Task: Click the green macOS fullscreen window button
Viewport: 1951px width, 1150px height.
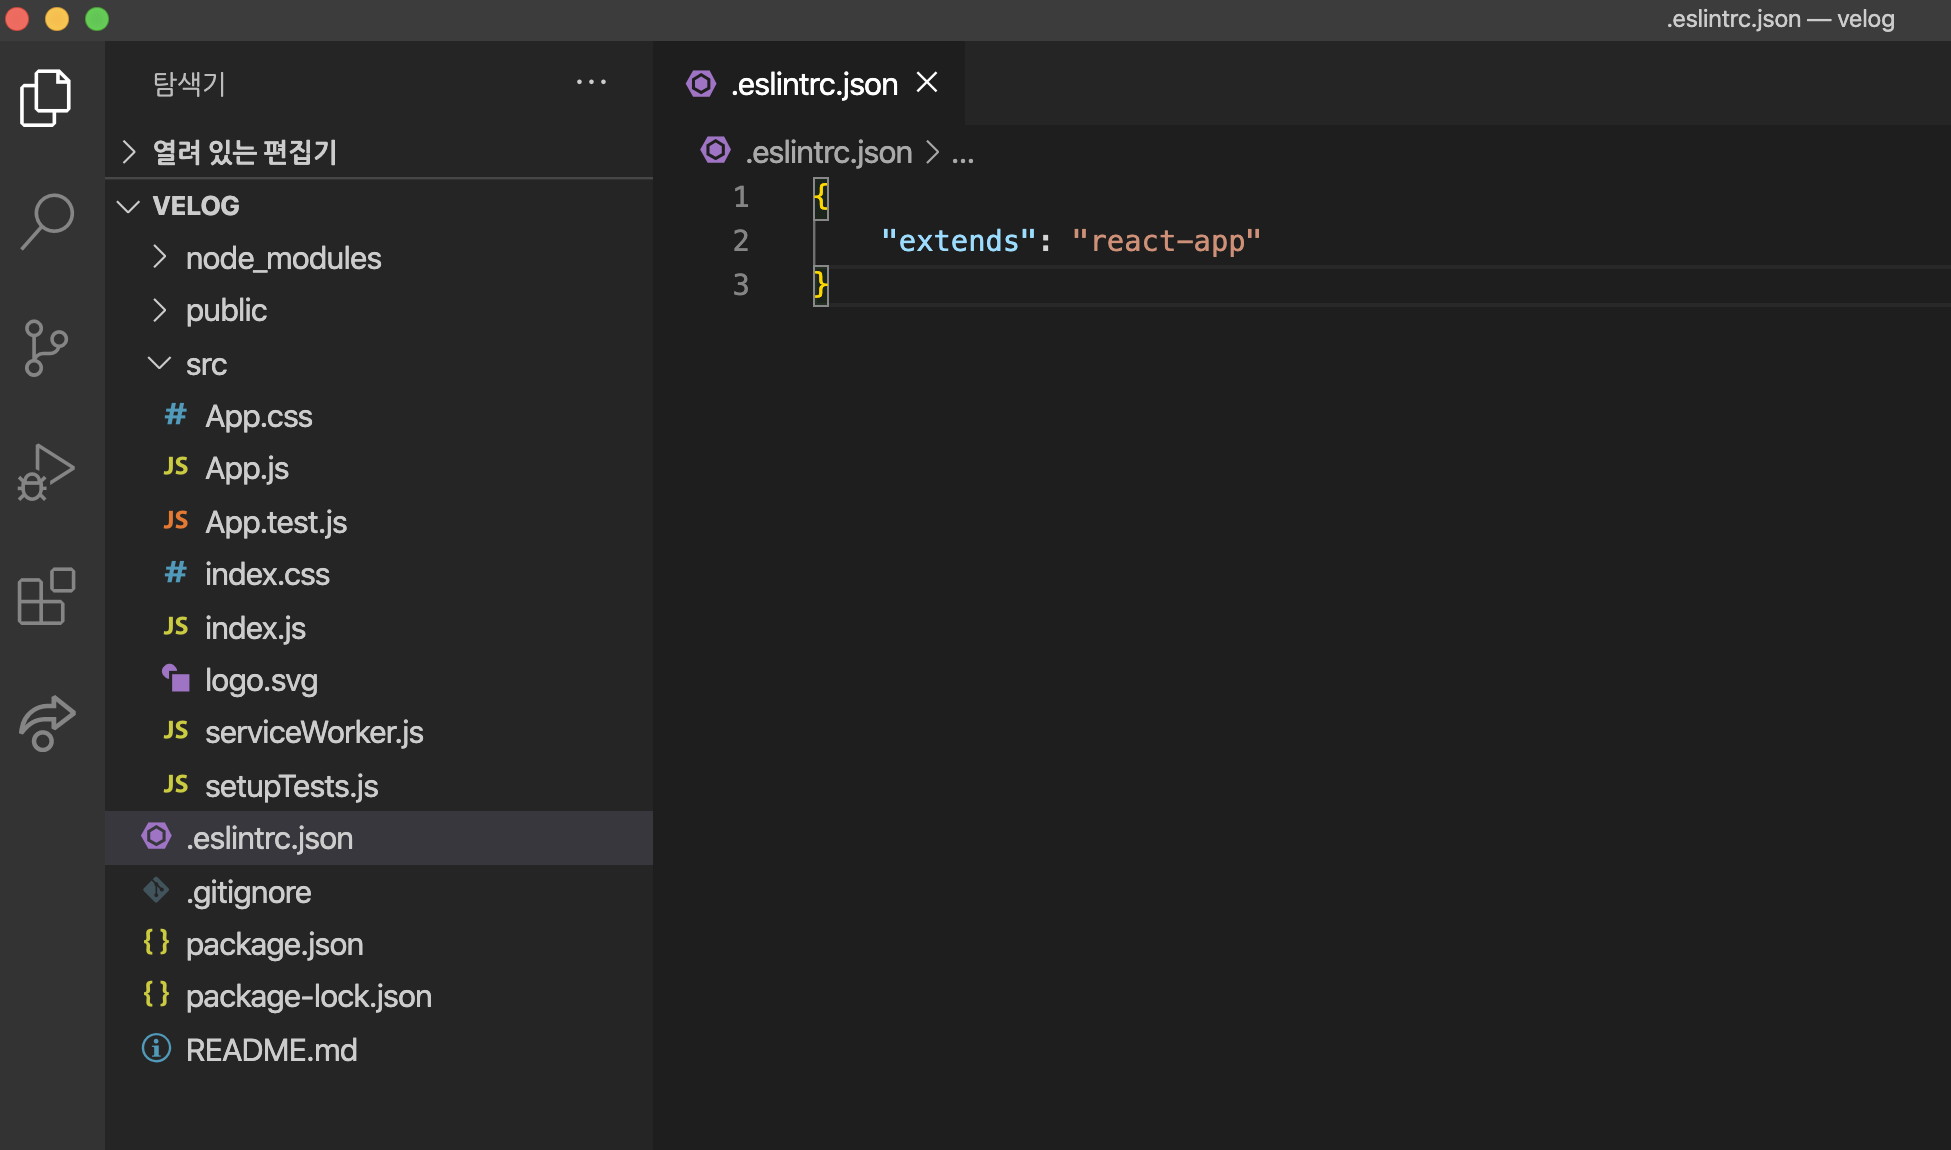Action: click(97, 19)
